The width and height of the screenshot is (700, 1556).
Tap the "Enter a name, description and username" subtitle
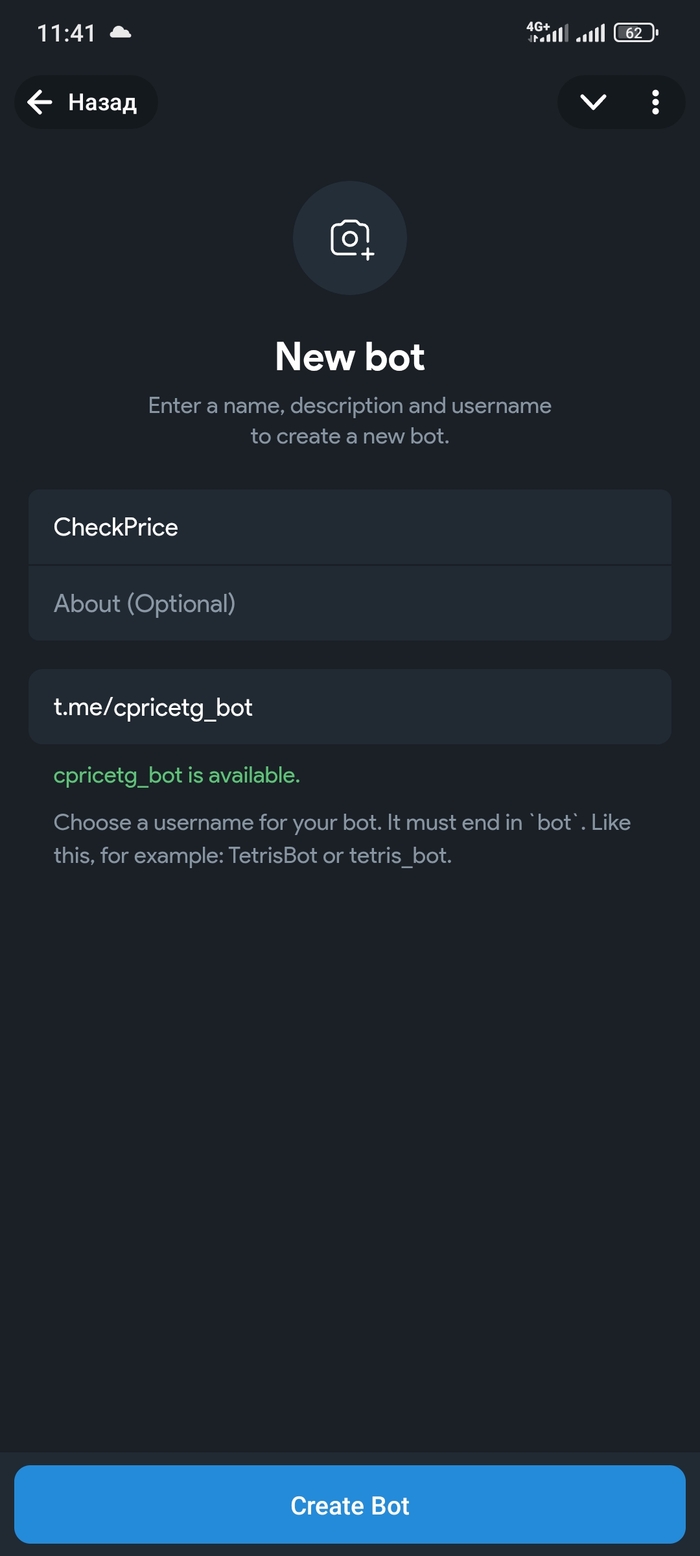pyautogui.click(x=350, y=406)
